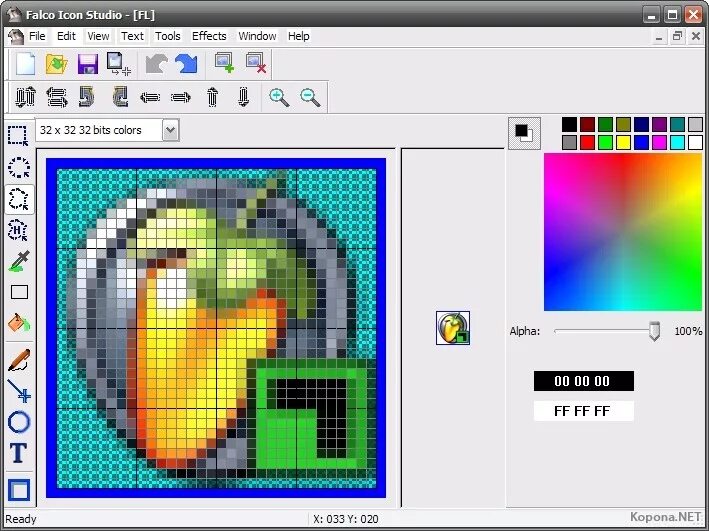This screenshot has height=531, width=709.
Task: Zoom out of the canvas
Action: click(310, 97)
